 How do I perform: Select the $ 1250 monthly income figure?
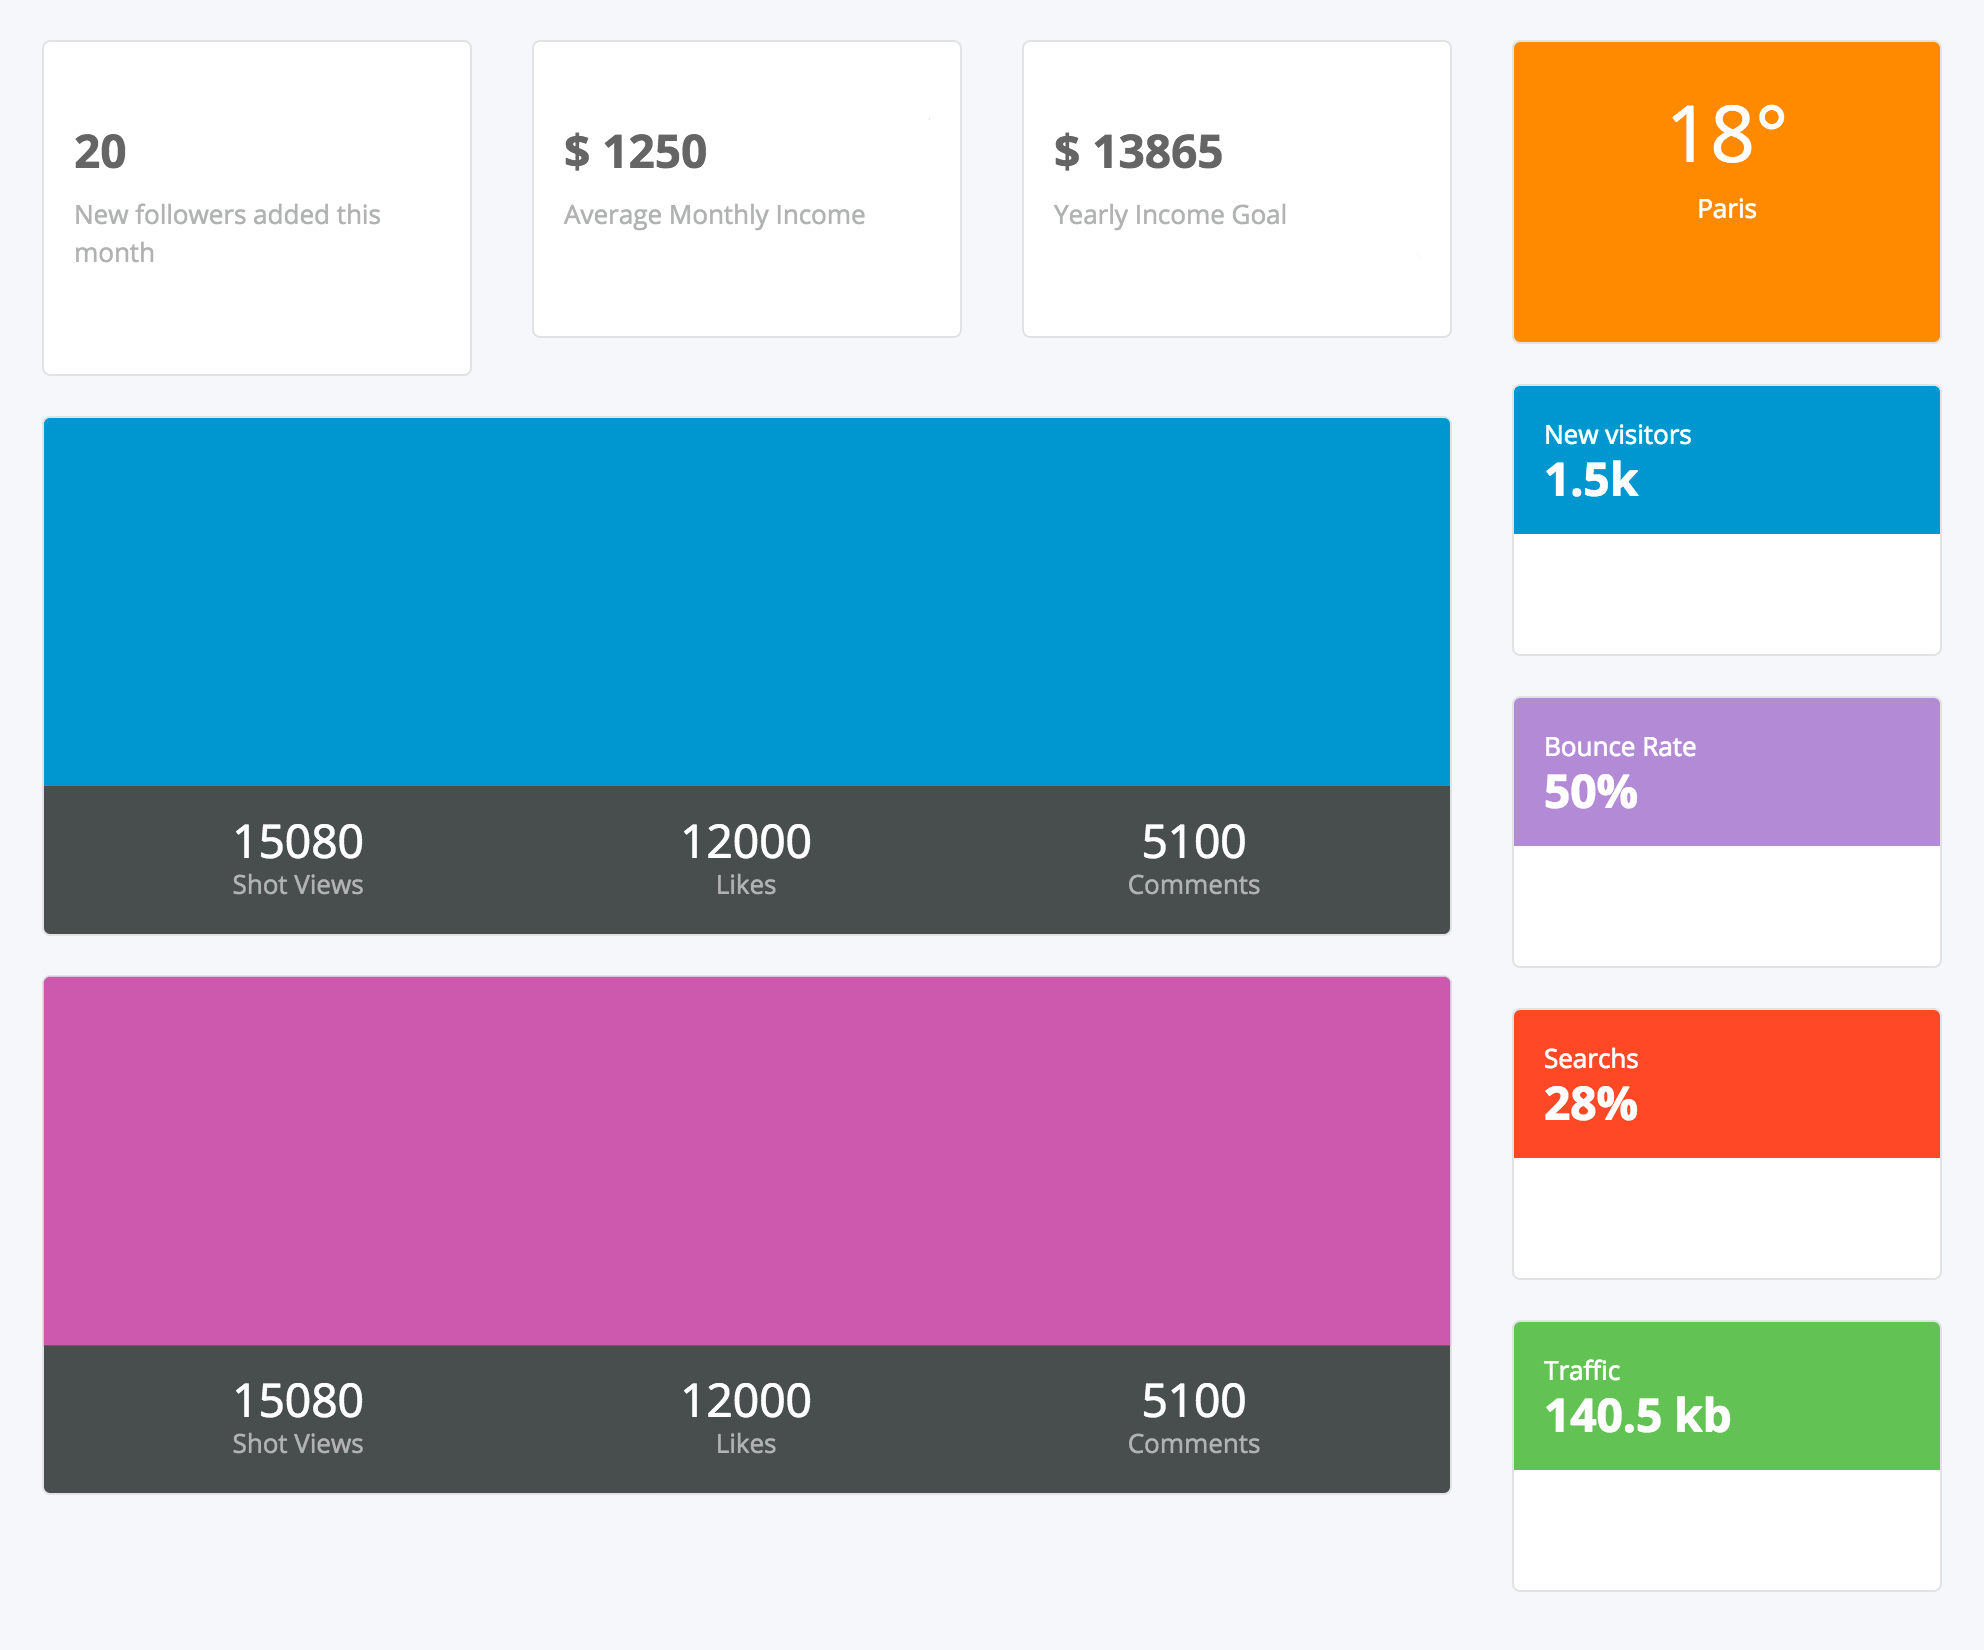[x=635, y=152]
